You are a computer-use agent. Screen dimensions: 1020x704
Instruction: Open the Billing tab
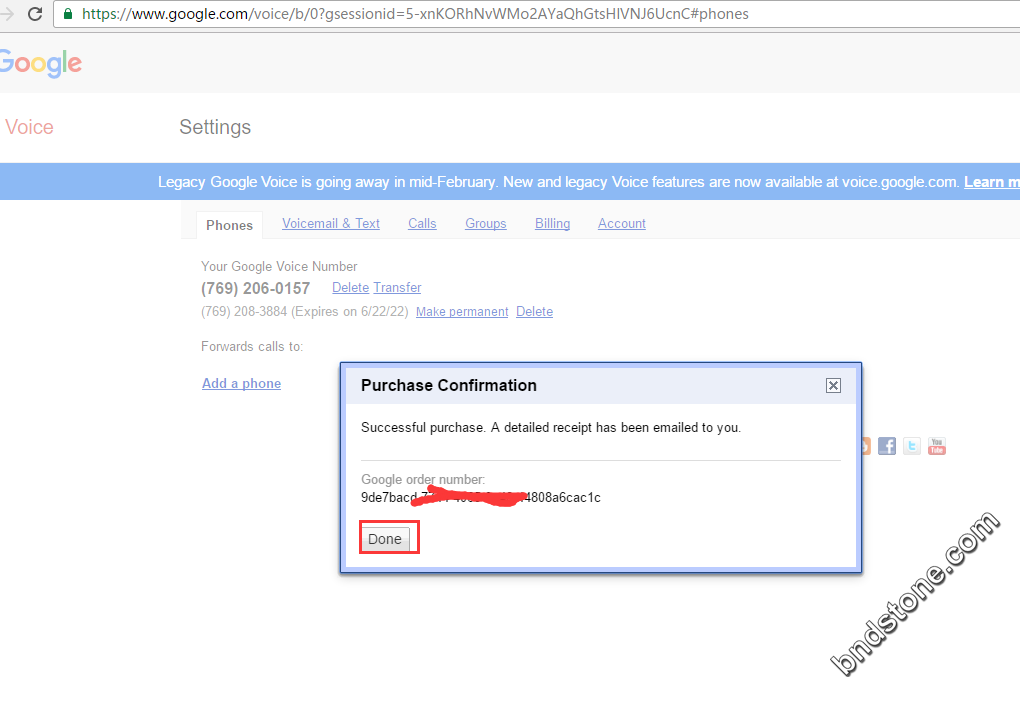[552, 223]
